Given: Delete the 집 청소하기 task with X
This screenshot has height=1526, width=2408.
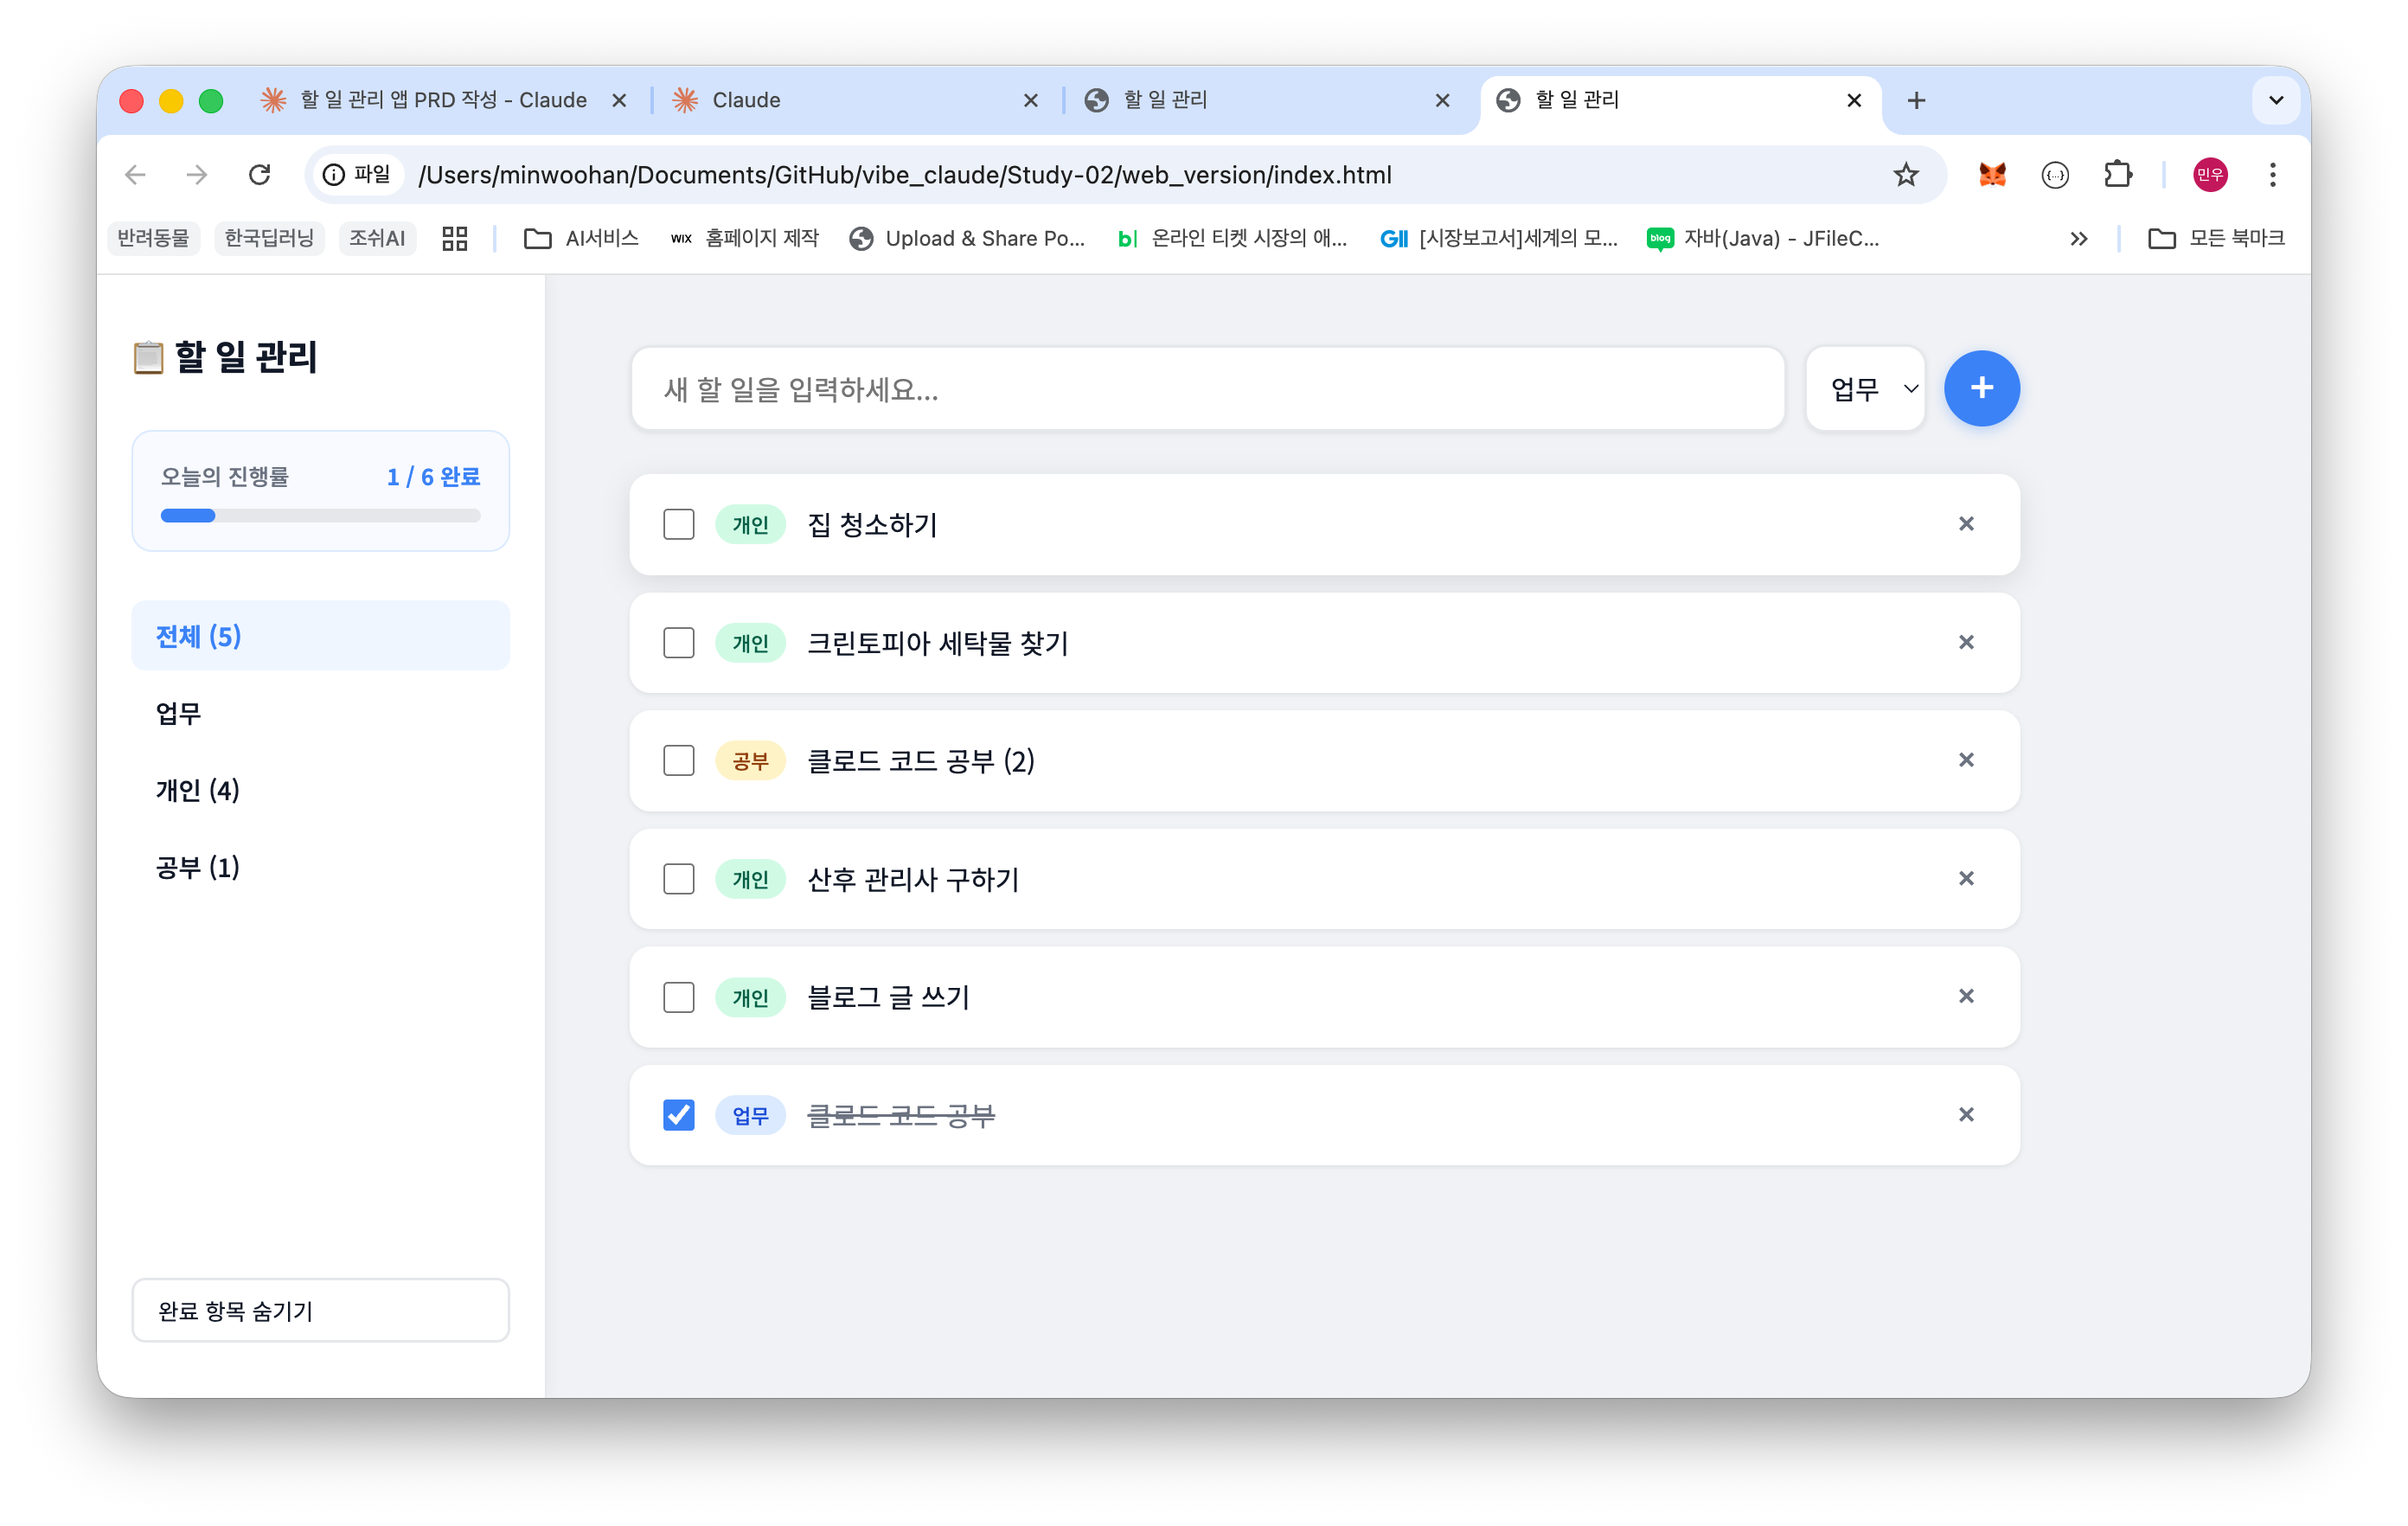Looking at the screenshot, I should [1966, 524].
